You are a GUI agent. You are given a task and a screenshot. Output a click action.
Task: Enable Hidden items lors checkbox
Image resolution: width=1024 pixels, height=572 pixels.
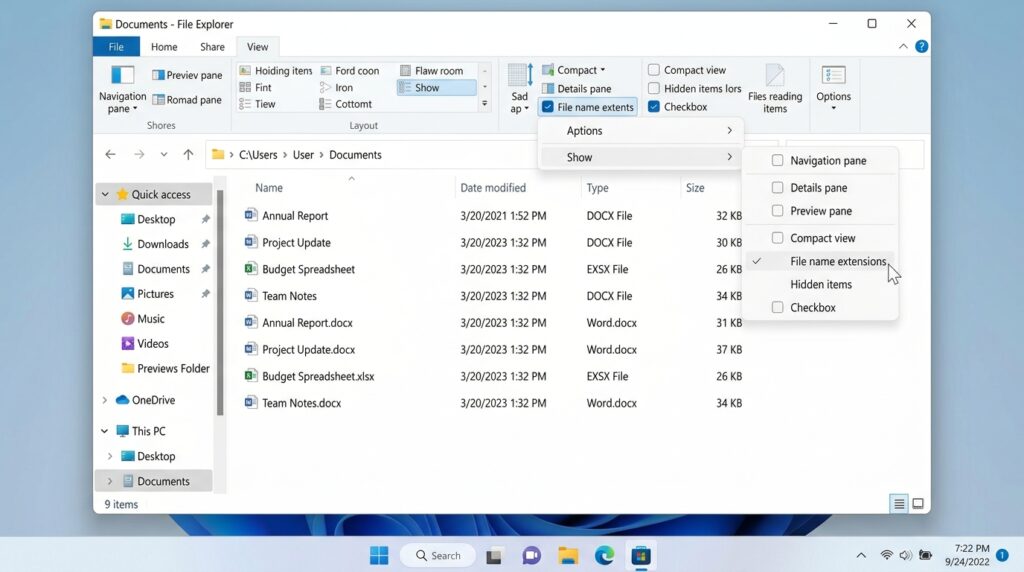click(x=654, y=88)
